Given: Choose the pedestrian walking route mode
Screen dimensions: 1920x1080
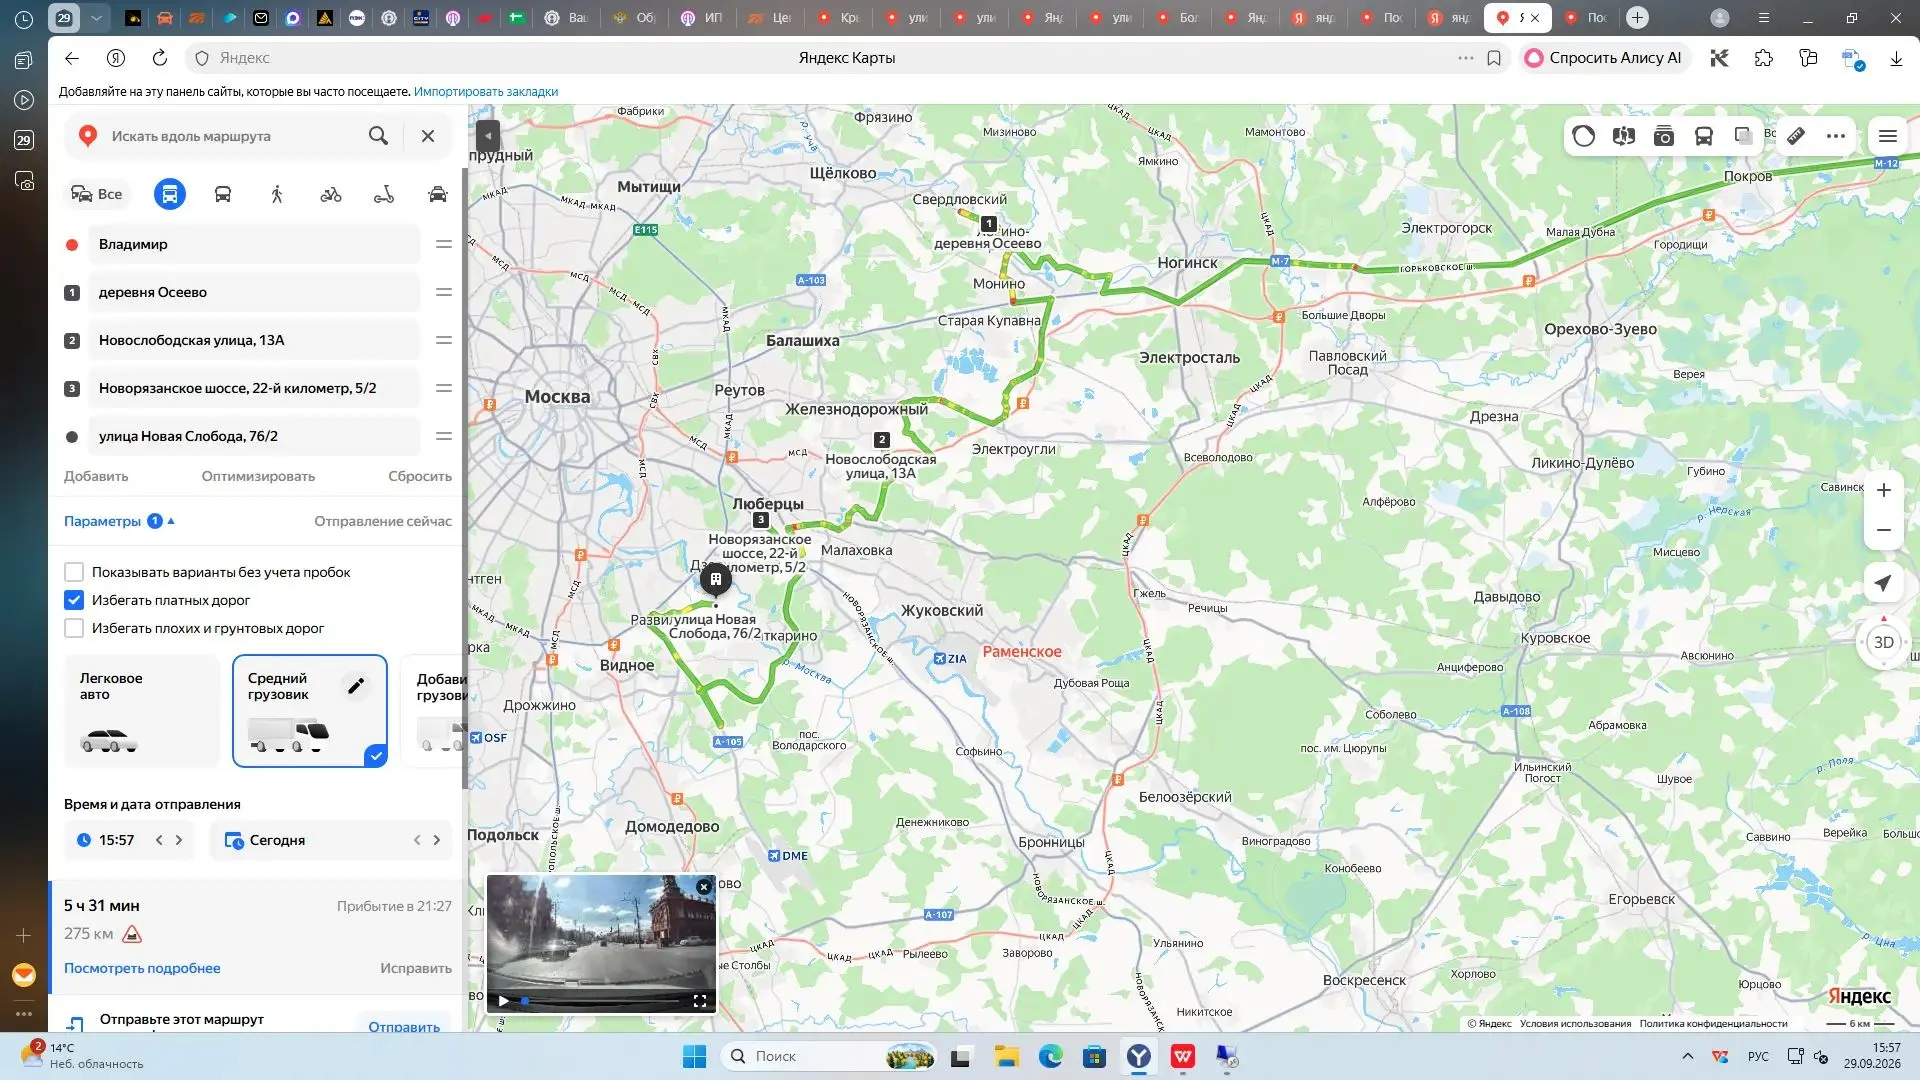Looking at the screenshot, I should coord(277,194).
